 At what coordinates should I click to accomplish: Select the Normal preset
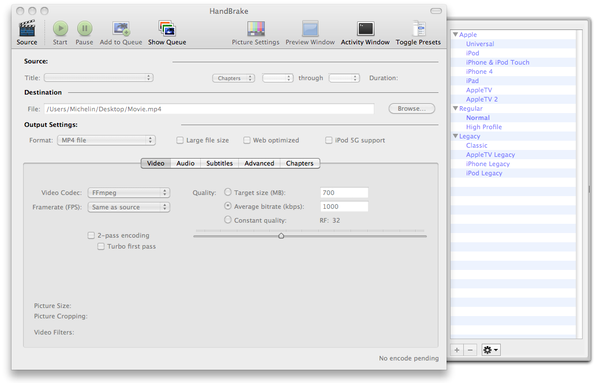pyautogui.click(x=478, y=118)
